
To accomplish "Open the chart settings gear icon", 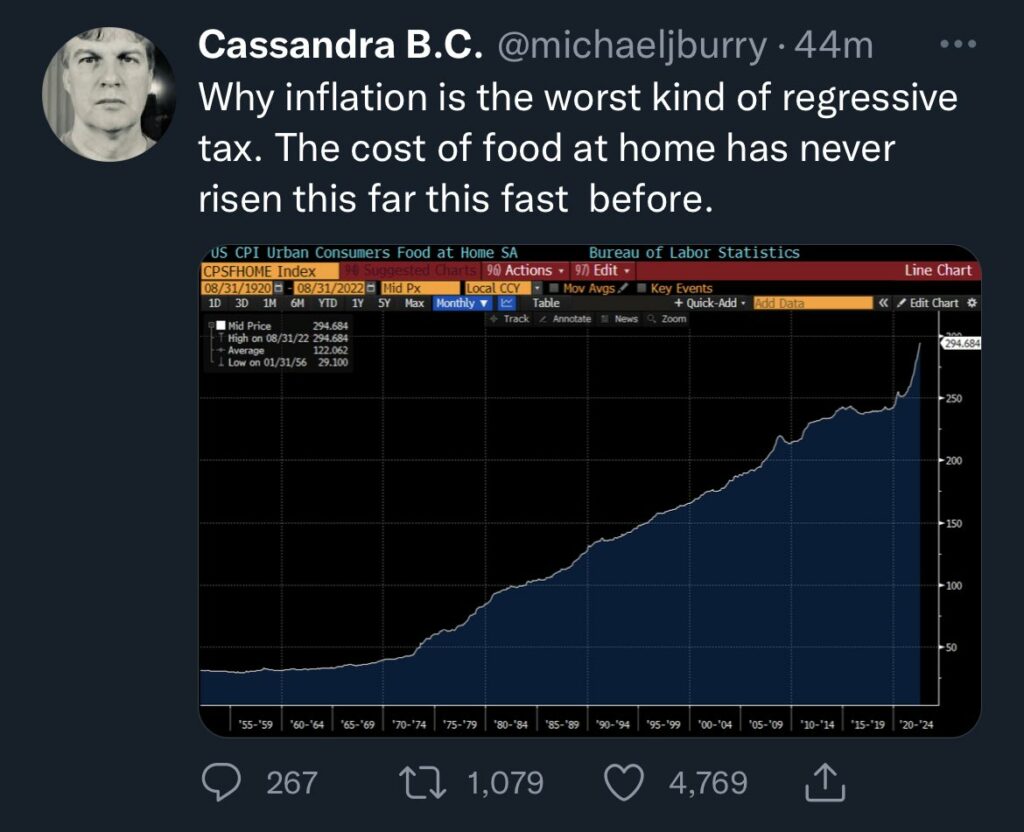I will coord(973,303).
